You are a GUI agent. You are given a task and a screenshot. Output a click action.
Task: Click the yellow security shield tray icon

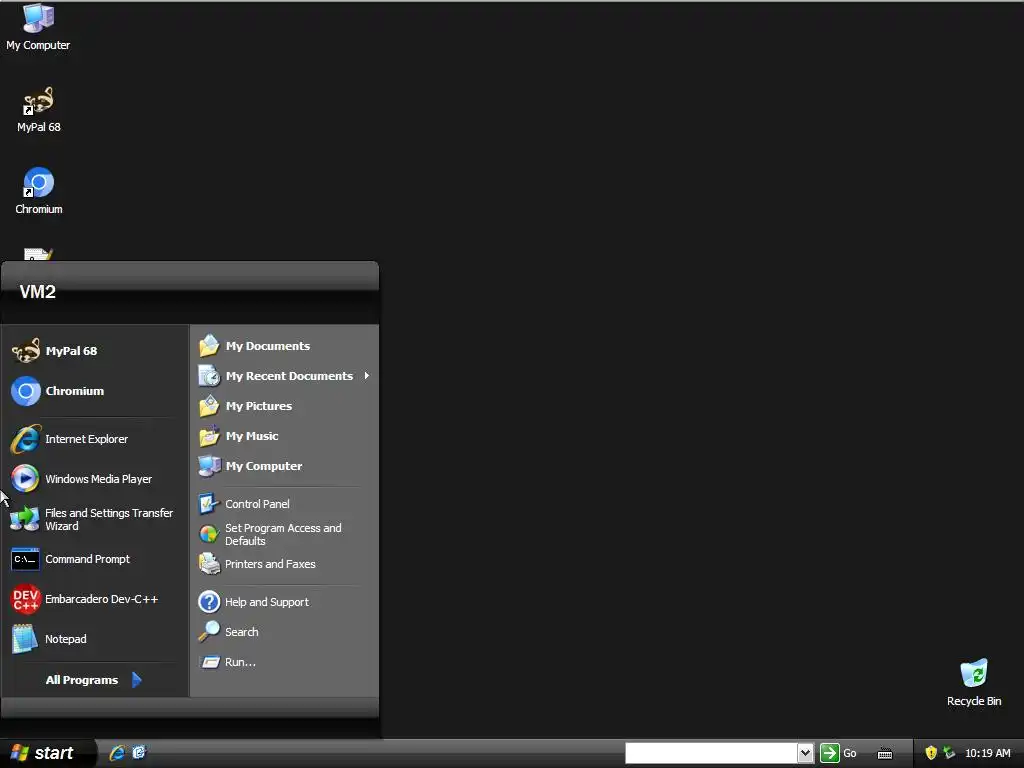(931, 753)
